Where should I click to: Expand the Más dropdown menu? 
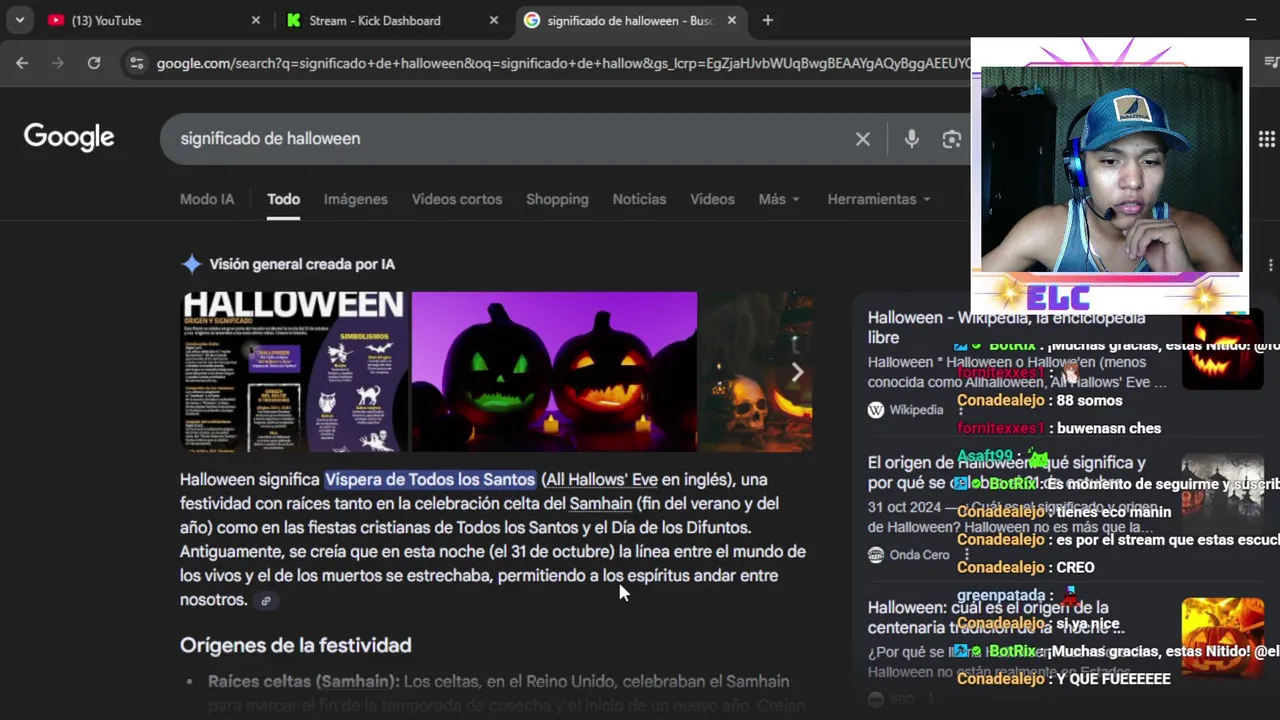(x=779, y=199)
